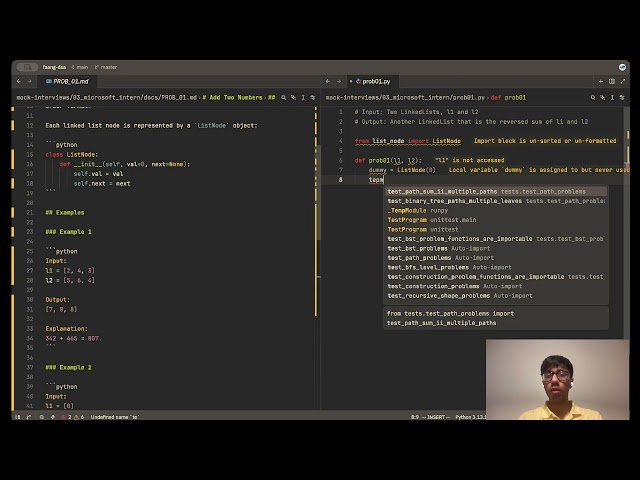Click the new-tab plus icon in right pane
Viewport: 640px width, 480px height.
point(601,81)
